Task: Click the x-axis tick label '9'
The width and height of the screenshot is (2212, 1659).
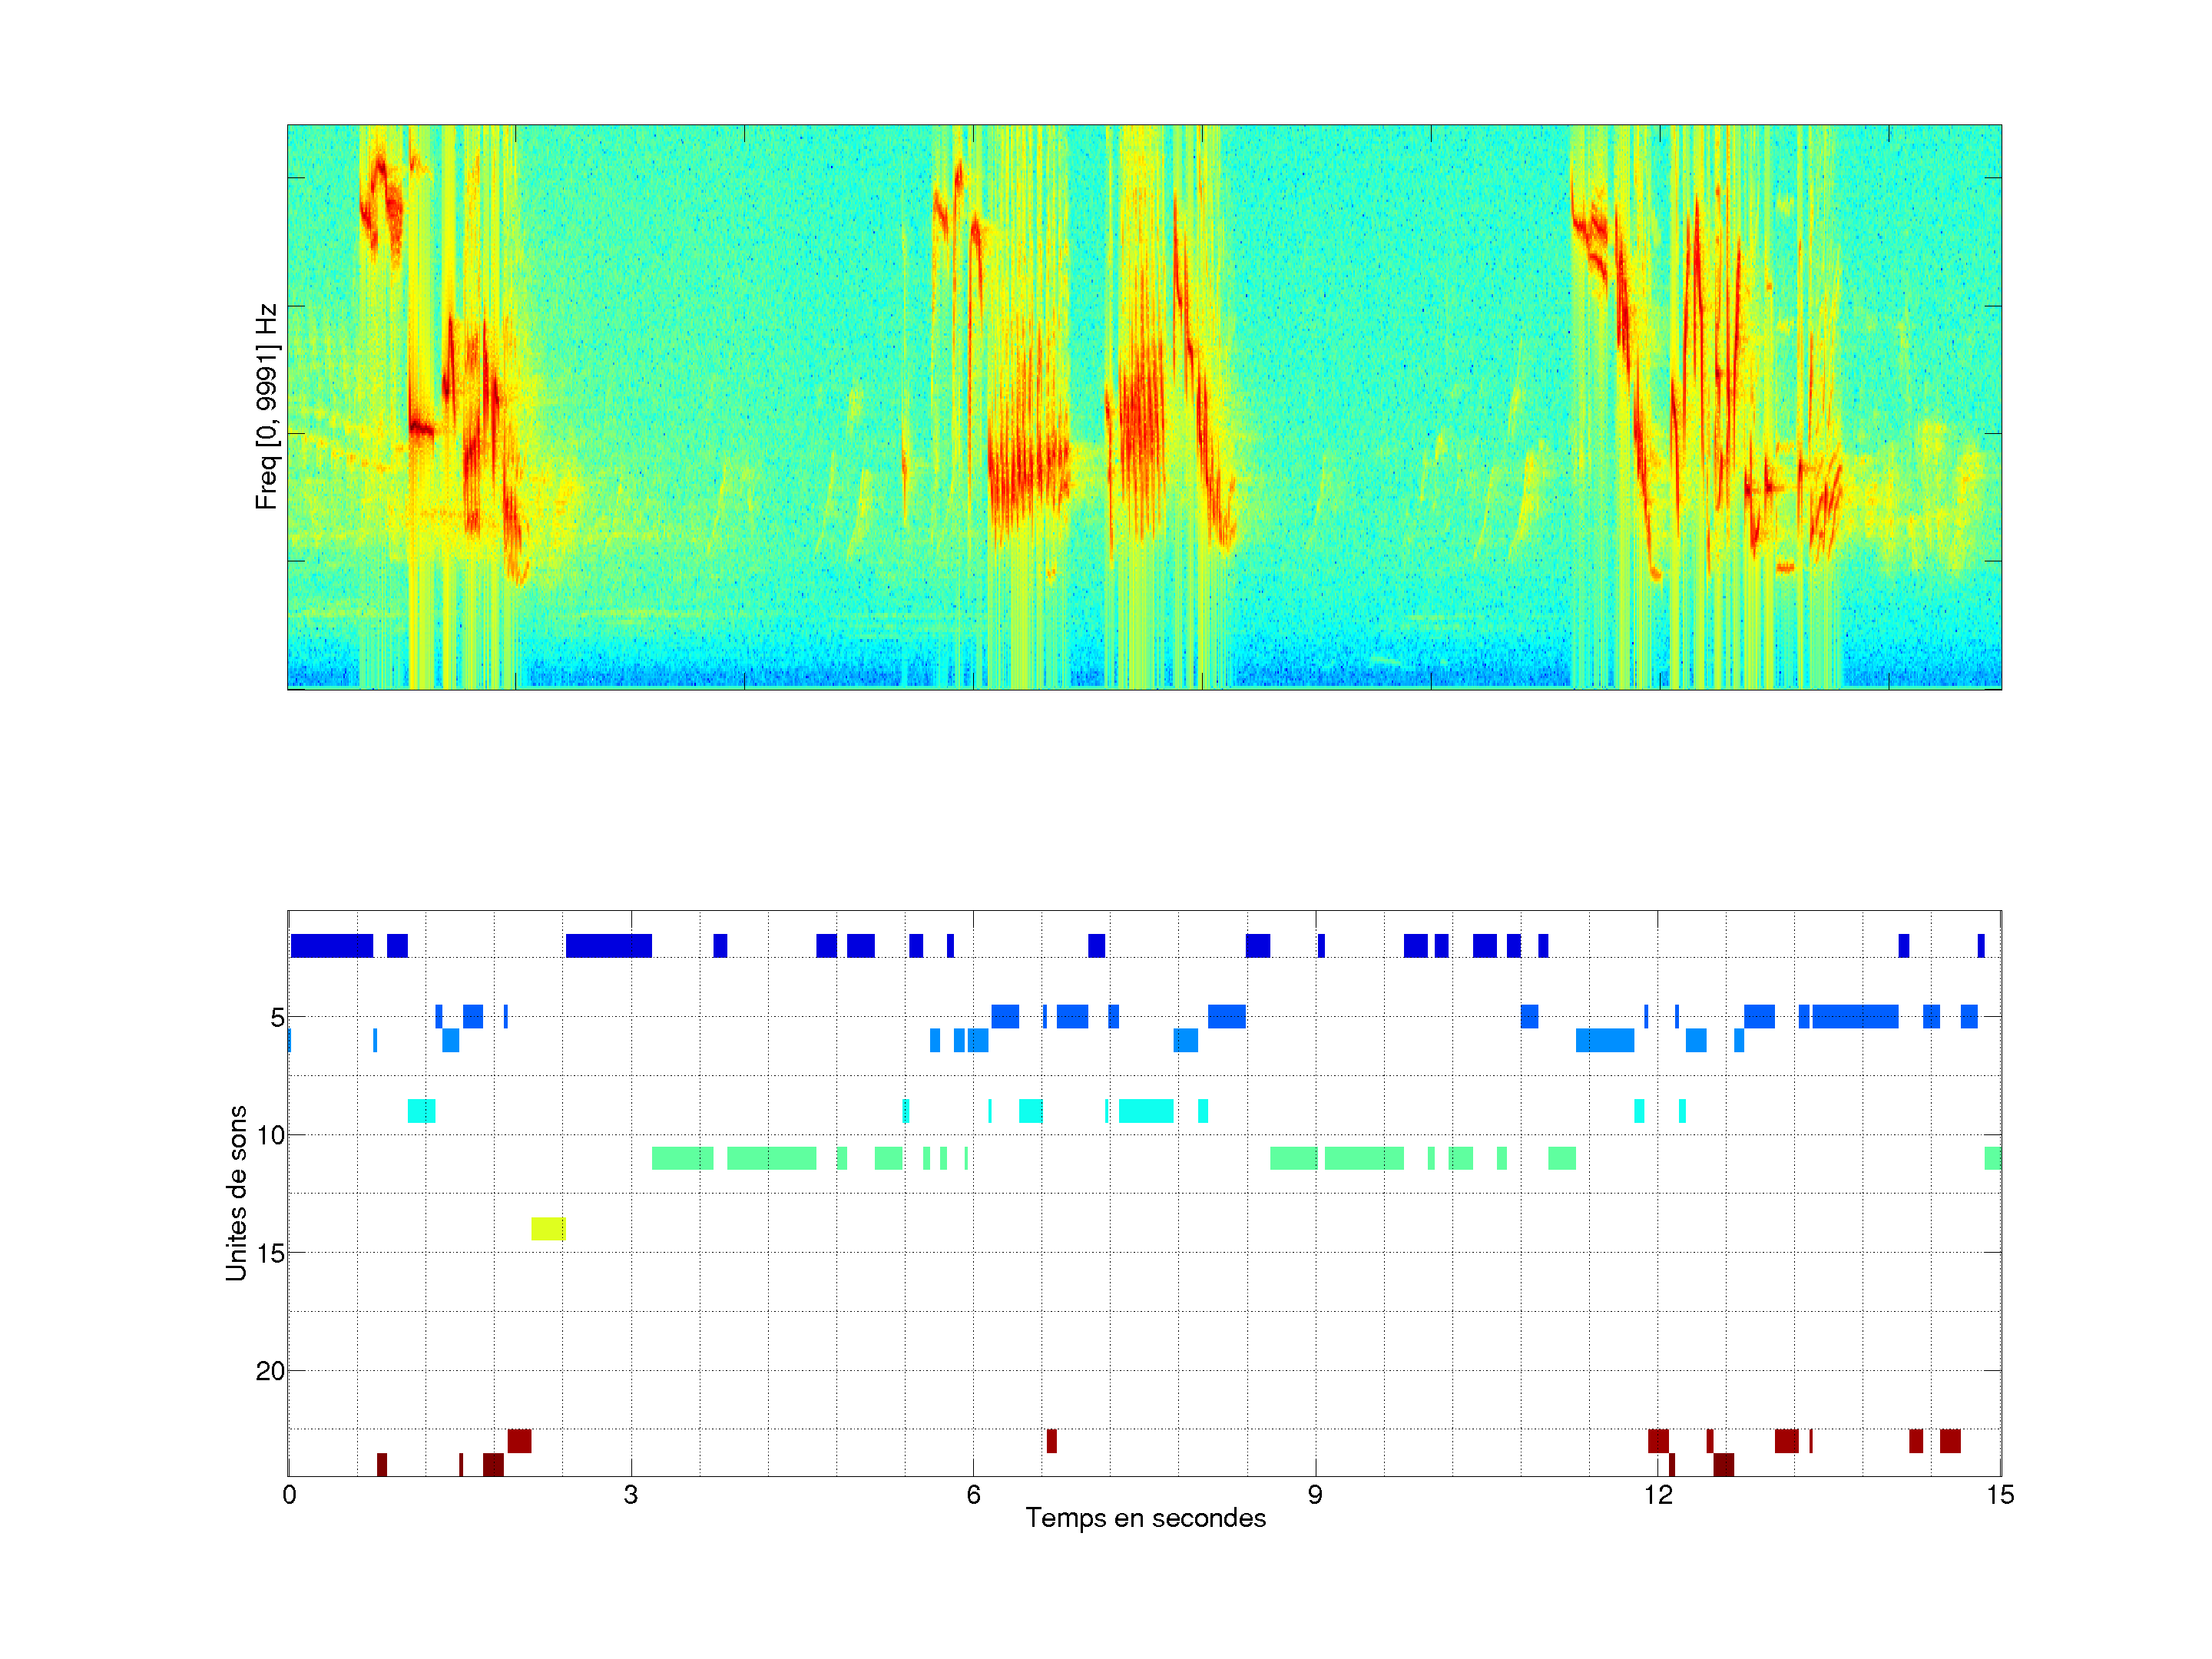Action: point(1315,1495)
